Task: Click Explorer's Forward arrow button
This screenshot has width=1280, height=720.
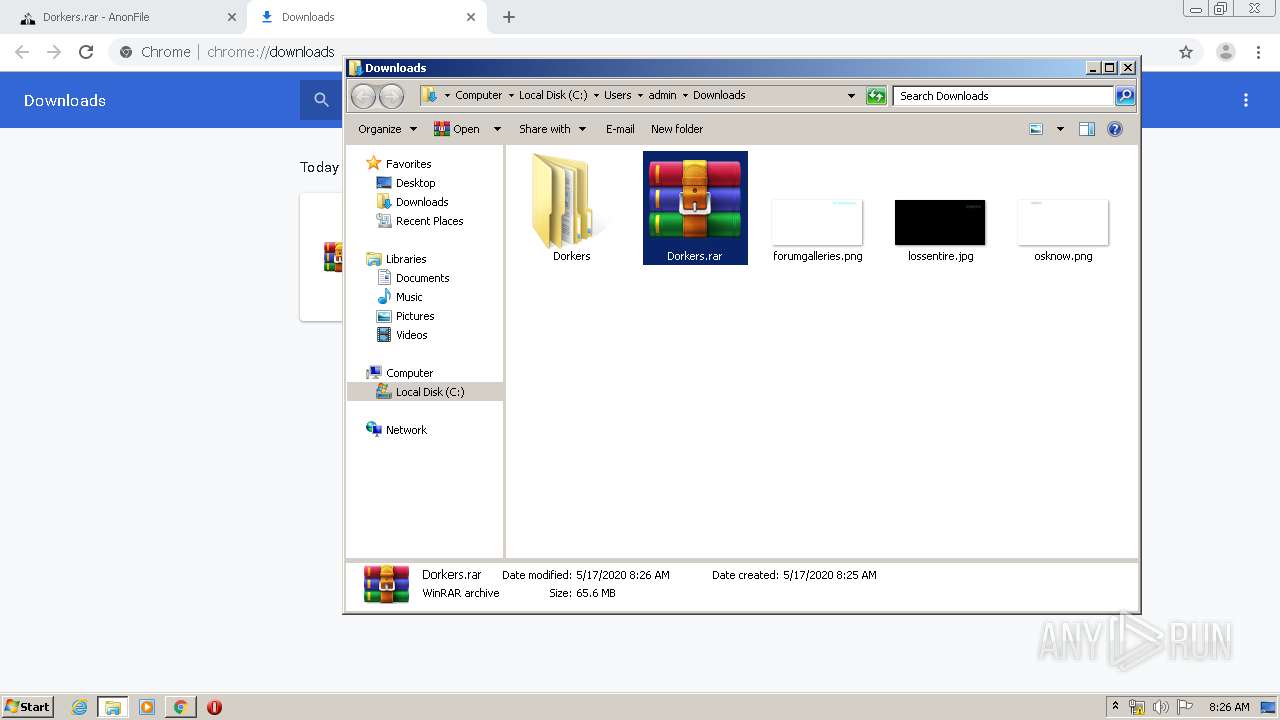Action: [392, 96]
